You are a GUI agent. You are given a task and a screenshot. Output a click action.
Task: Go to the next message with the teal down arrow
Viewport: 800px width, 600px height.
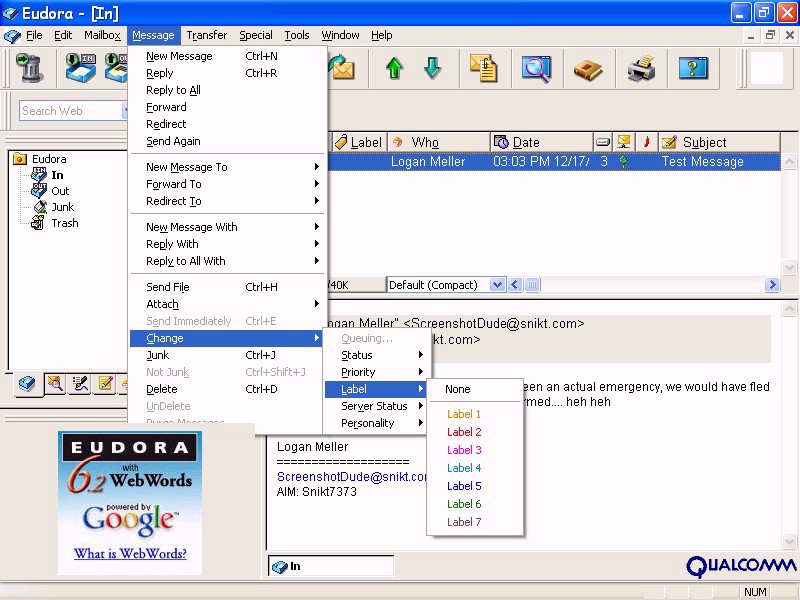click(x=433, y=67)
